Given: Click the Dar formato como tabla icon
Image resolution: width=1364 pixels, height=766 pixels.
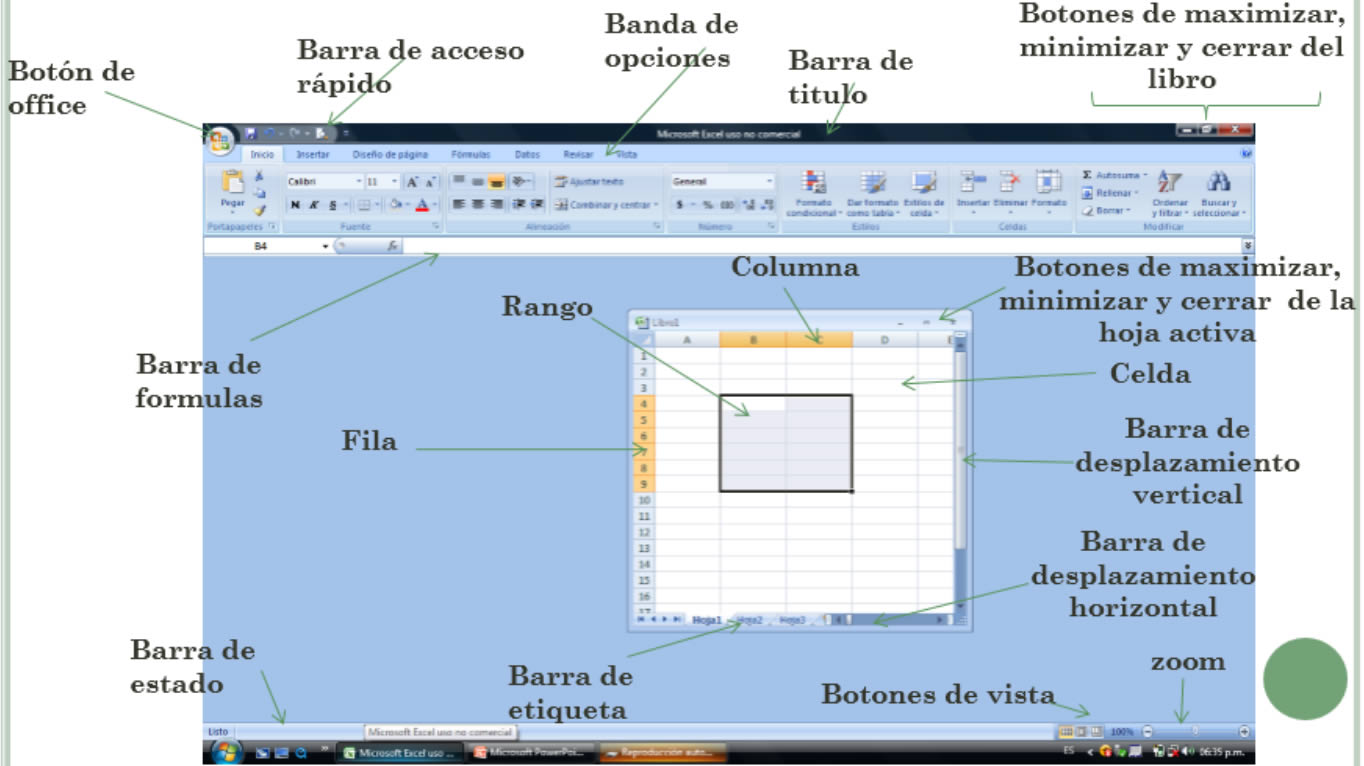Looking at the screenshot, I should [x=873, y=183].
